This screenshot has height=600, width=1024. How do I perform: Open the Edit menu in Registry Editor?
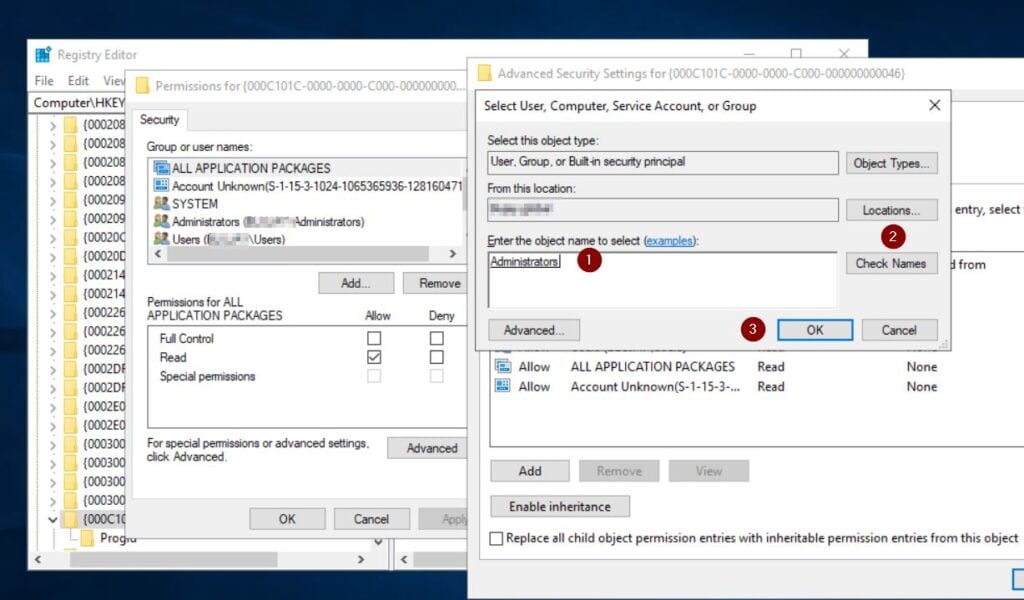[x=78, y=80]
